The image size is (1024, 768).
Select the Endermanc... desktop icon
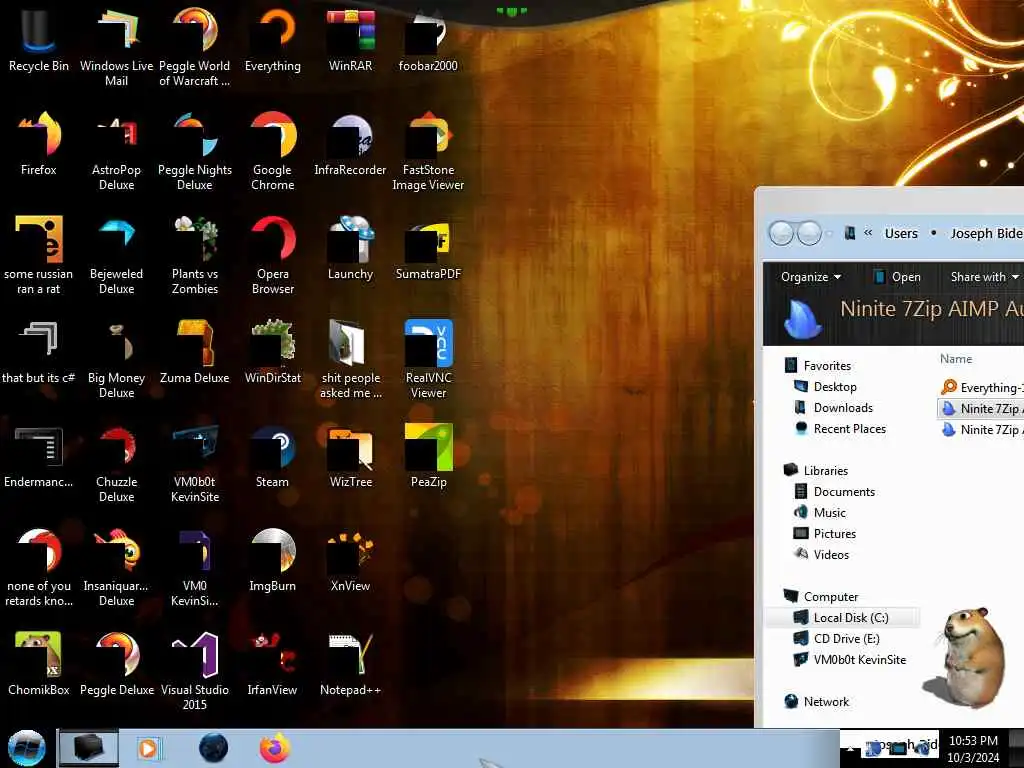(x=39, y=456)
